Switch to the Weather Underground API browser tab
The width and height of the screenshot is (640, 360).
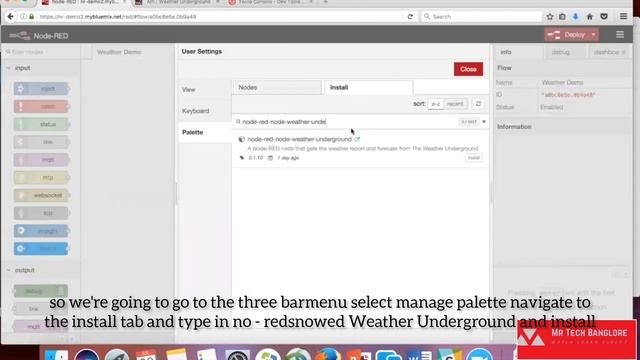pyautogui.click(x=179, y=2)
